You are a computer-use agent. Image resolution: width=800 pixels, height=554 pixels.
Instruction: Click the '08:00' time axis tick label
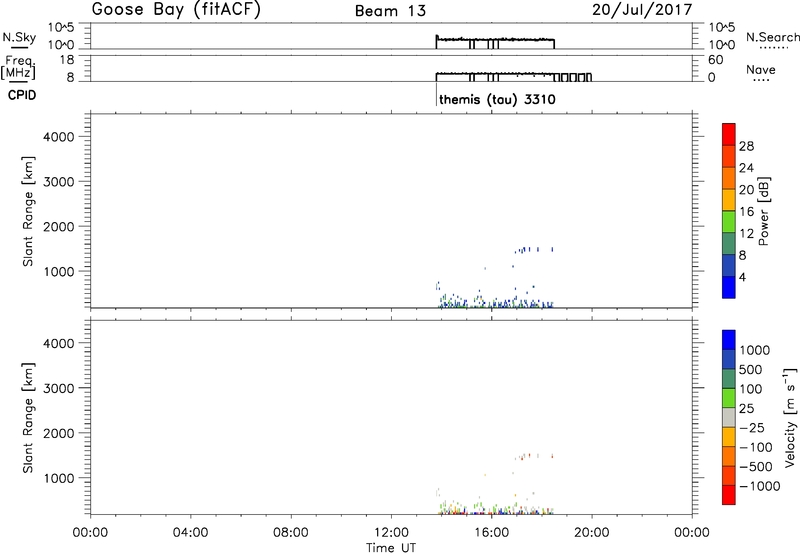point(291,533)
